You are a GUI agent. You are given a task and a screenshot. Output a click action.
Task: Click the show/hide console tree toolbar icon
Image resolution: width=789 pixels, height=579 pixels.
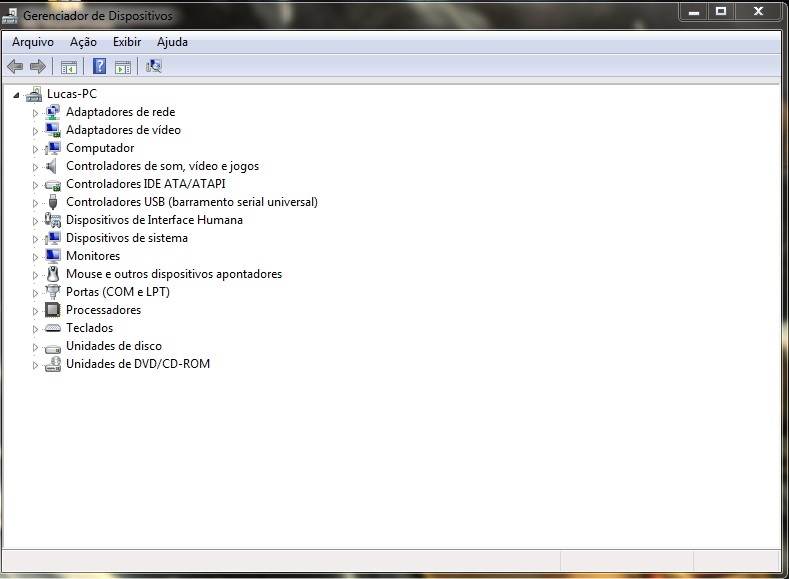point(69,67)
